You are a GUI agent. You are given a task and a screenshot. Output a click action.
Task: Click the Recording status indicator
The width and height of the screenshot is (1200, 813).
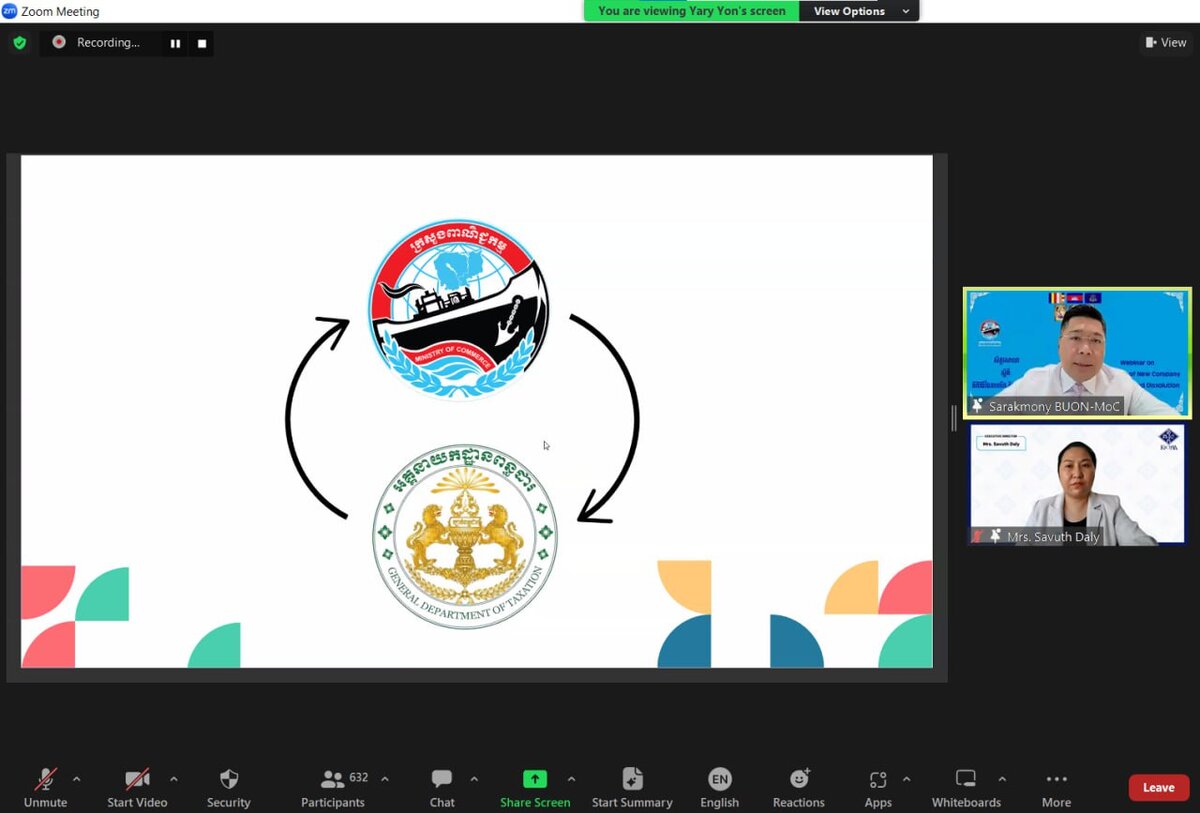pos(97,43)
